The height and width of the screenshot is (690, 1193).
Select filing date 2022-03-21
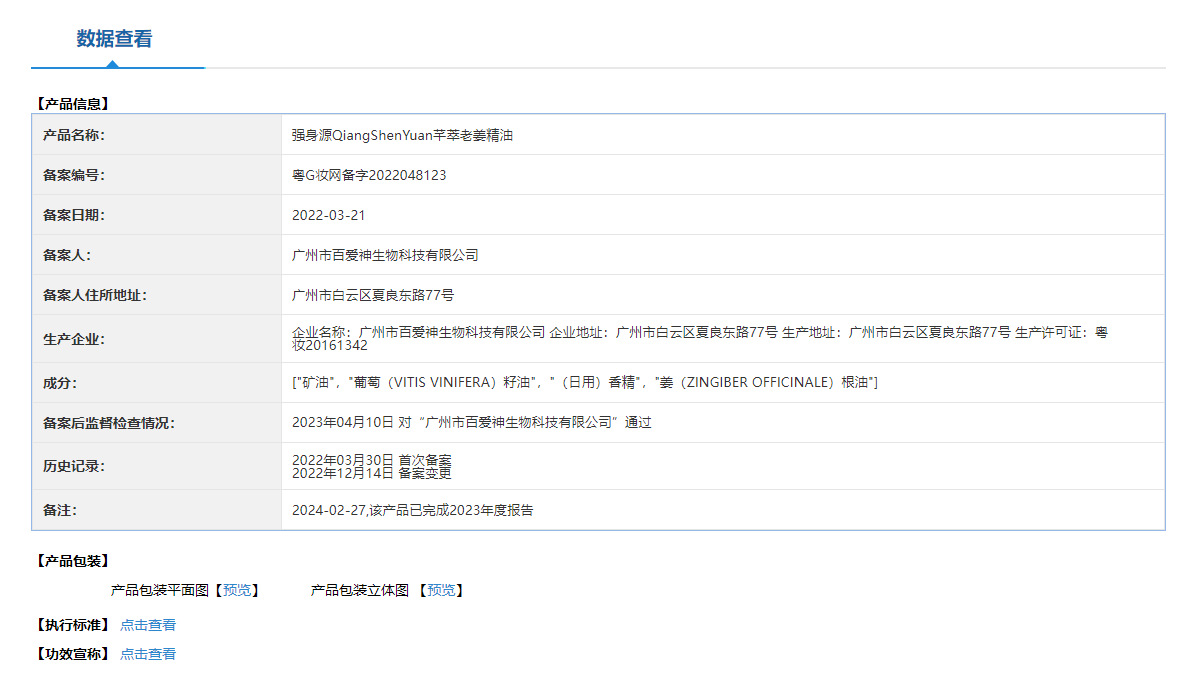[x=329, y=215]
